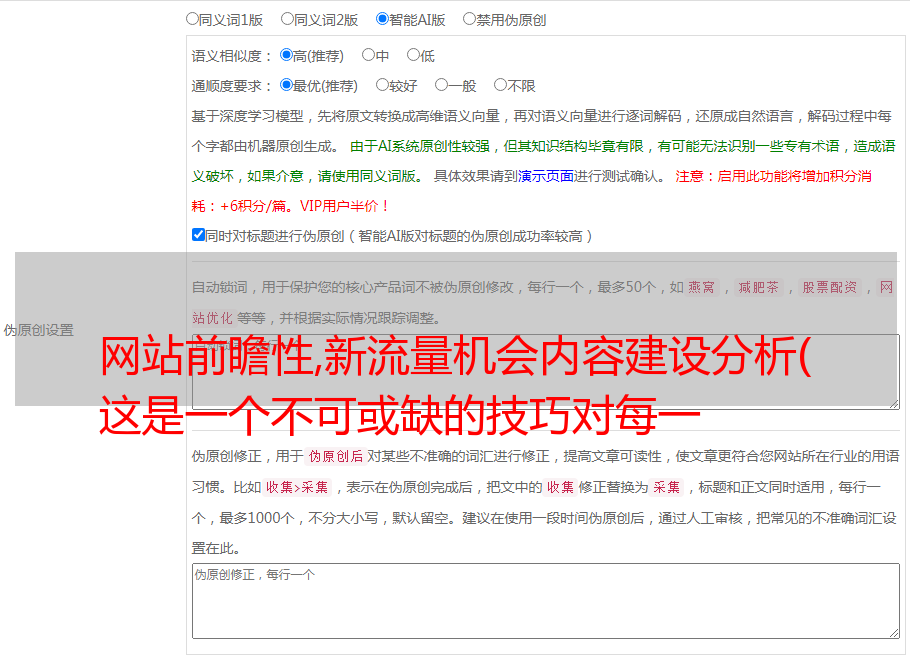Screen dimensions: 911x658
Task: Set 通顺度要求 to 一般
Action: pyautogui.click(x=441, y=85)
